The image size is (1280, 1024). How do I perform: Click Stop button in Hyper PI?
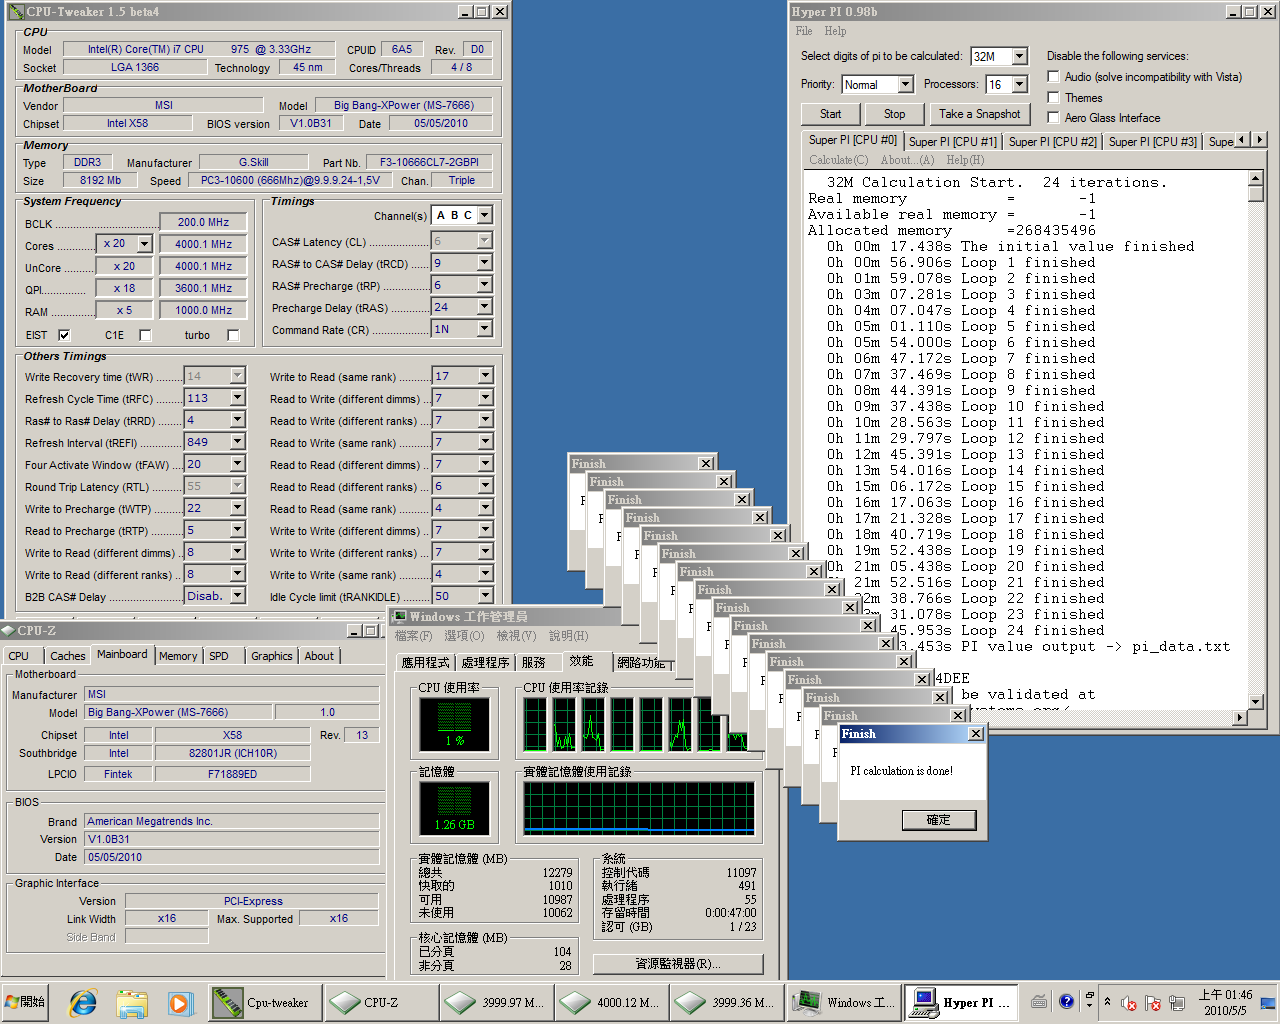tap(894, 114)
